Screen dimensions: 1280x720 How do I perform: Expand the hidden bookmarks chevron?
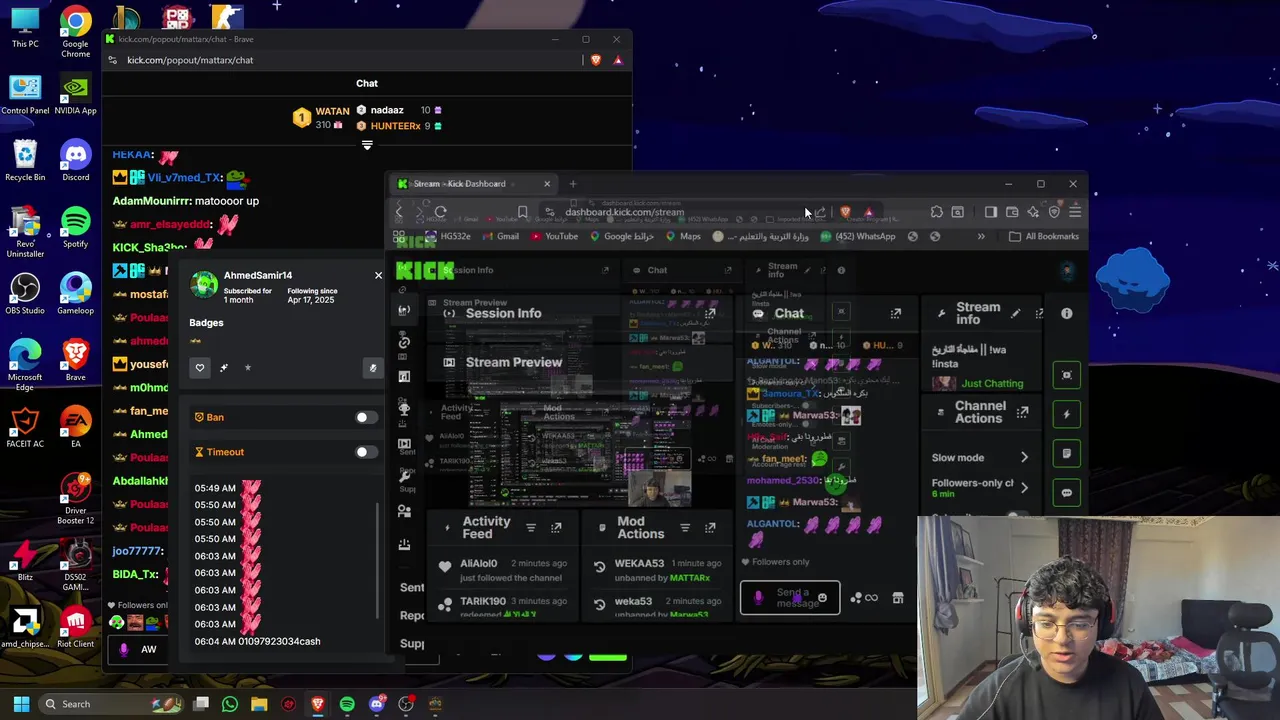pos(981,237)
